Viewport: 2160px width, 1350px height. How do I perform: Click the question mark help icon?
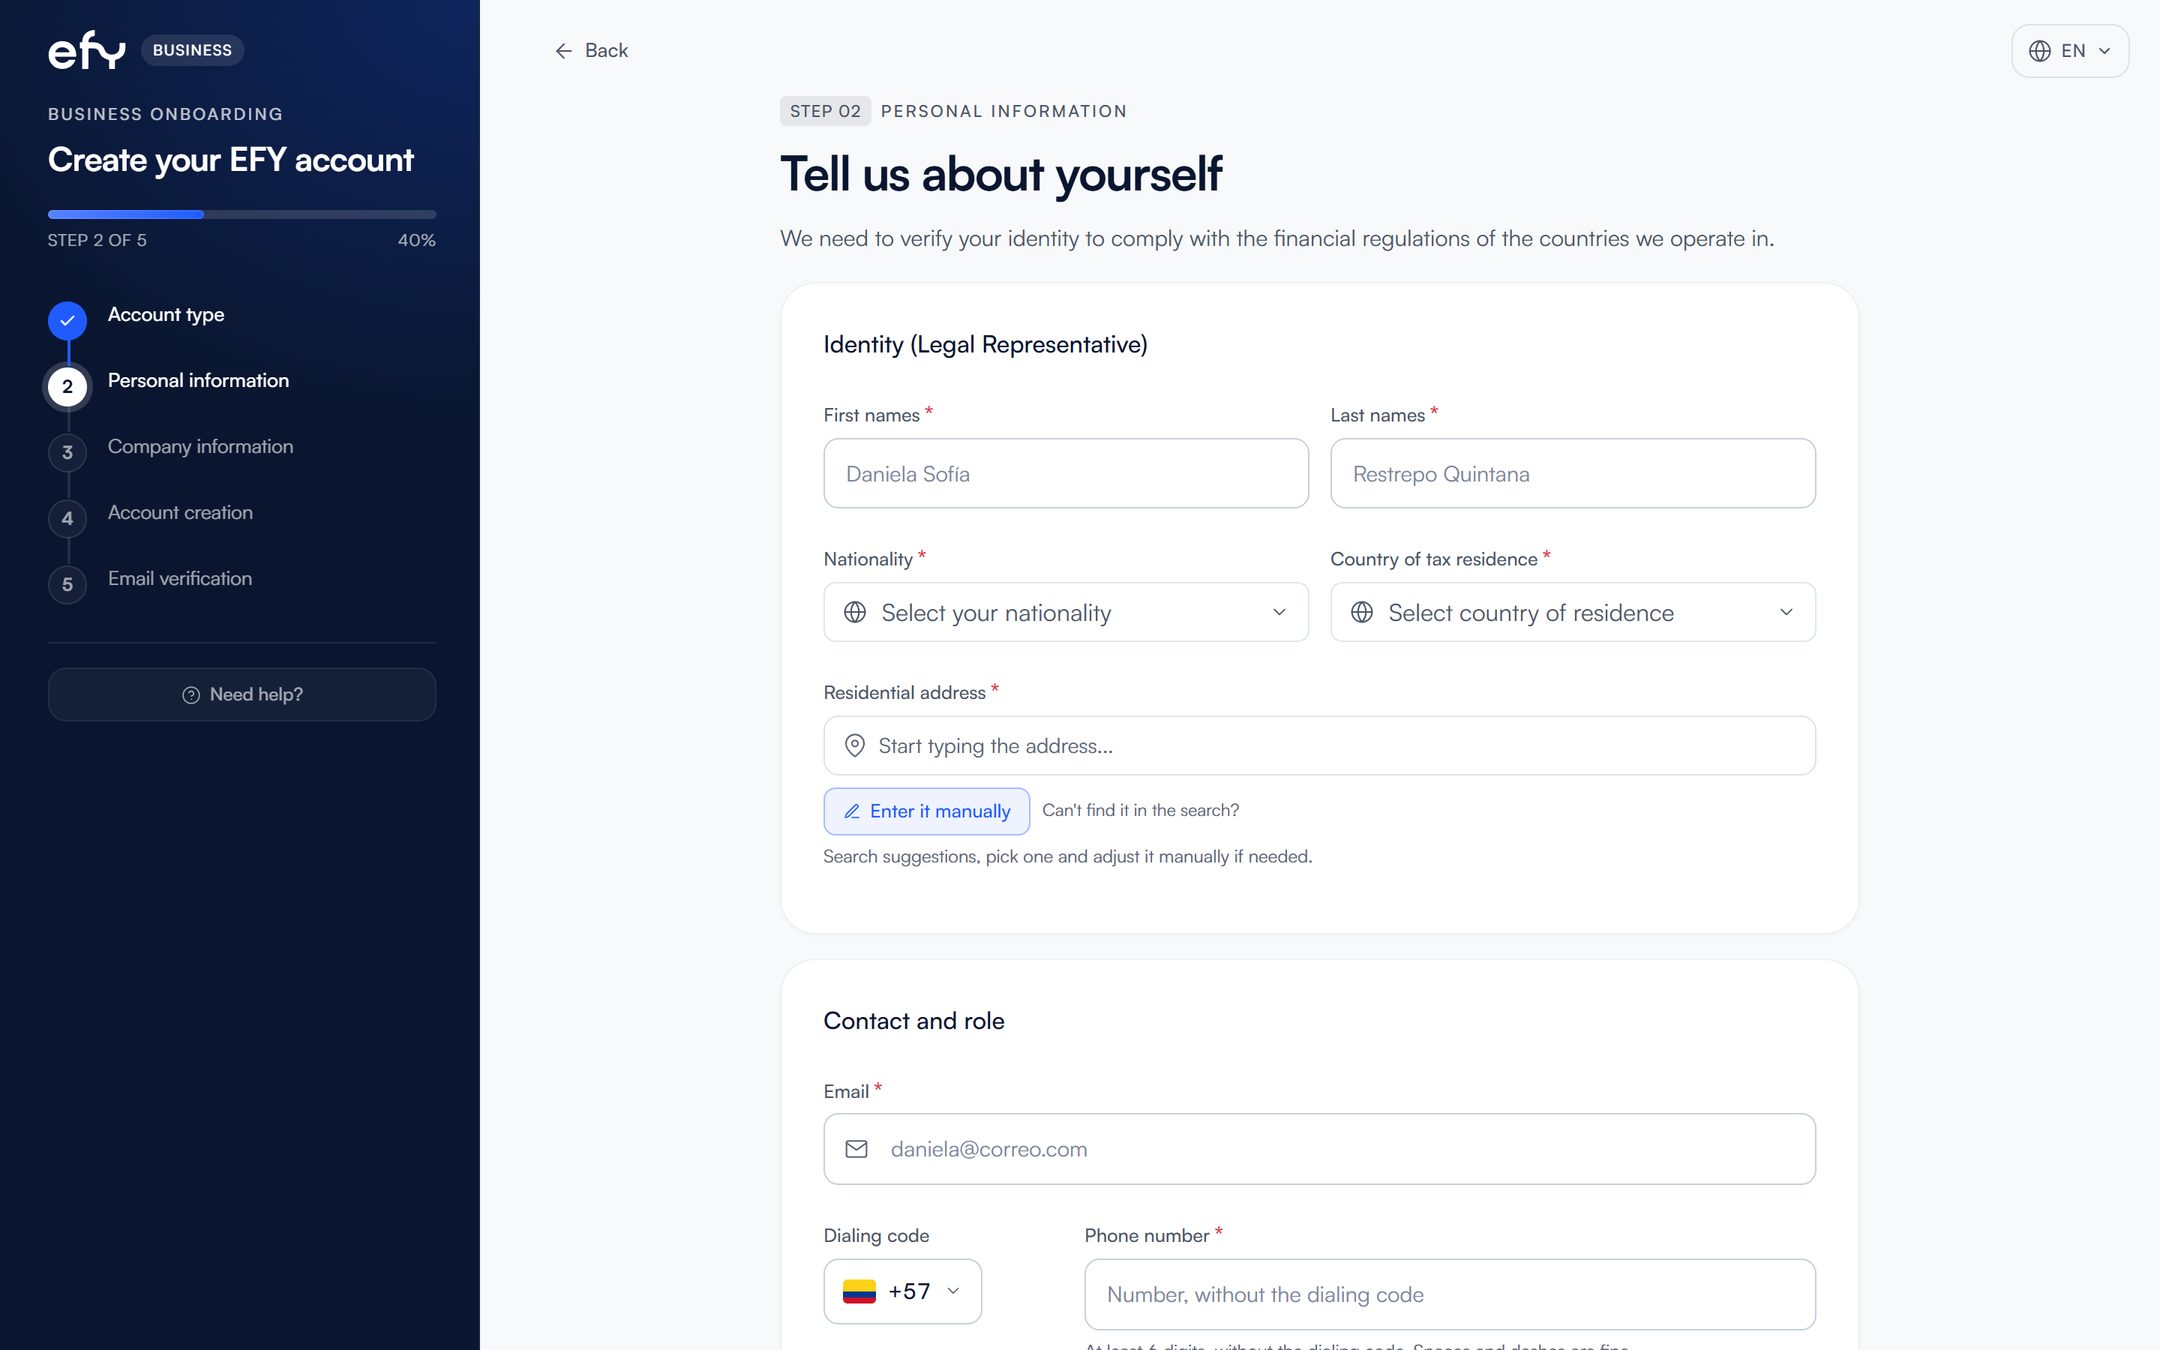pos(191,695)
